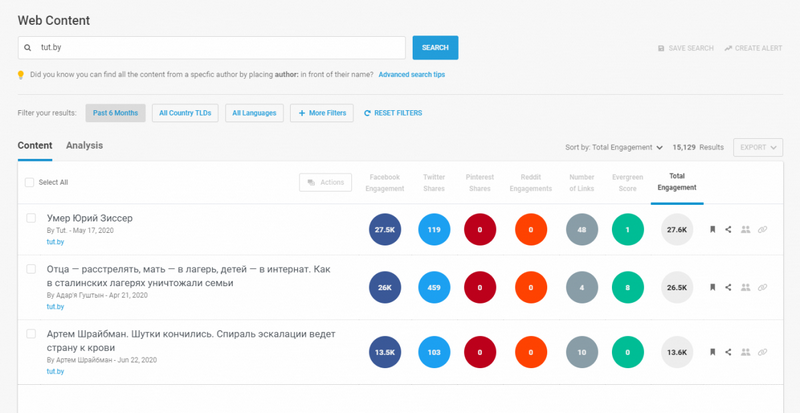This screenshot has width=800, height=413.
Task: Click share icon for 'Умер Юрий Зиссер'
Action: (x=728, y=229)
